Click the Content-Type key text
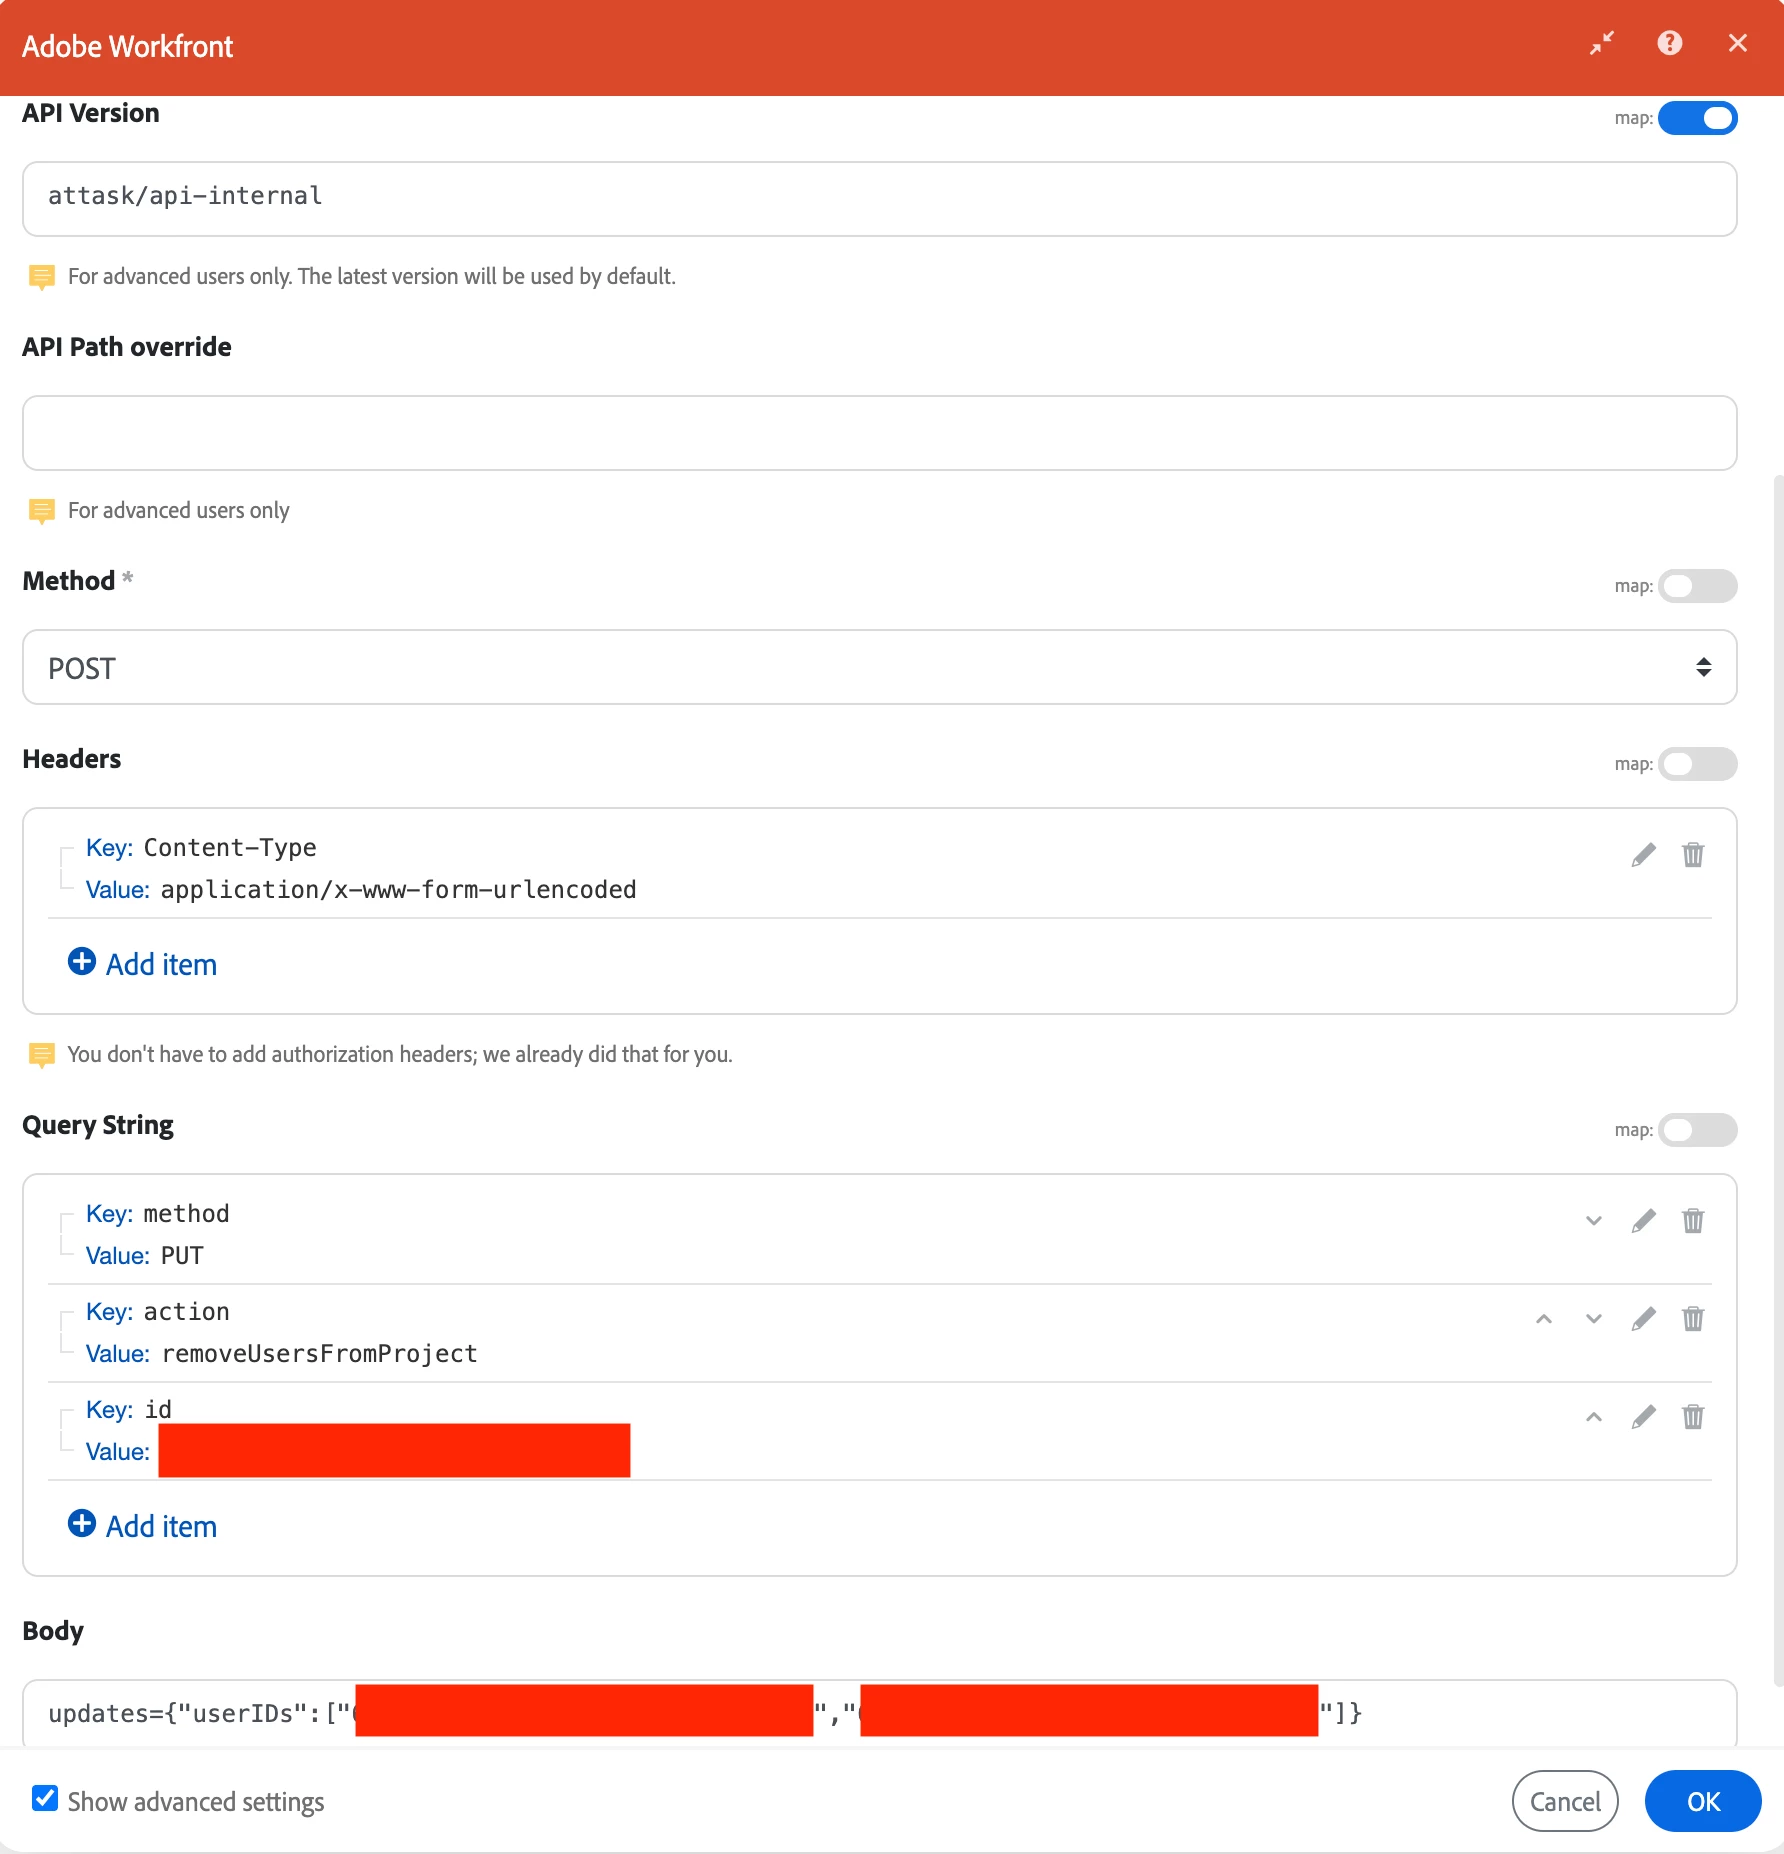 pos(230,848)
